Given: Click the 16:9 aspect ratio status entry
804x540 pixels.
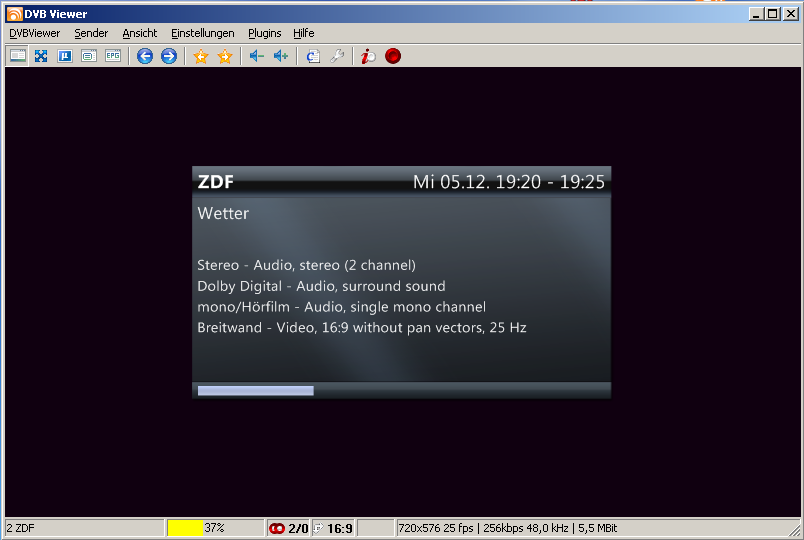Looking at the screenshot, I should point(333,528).
